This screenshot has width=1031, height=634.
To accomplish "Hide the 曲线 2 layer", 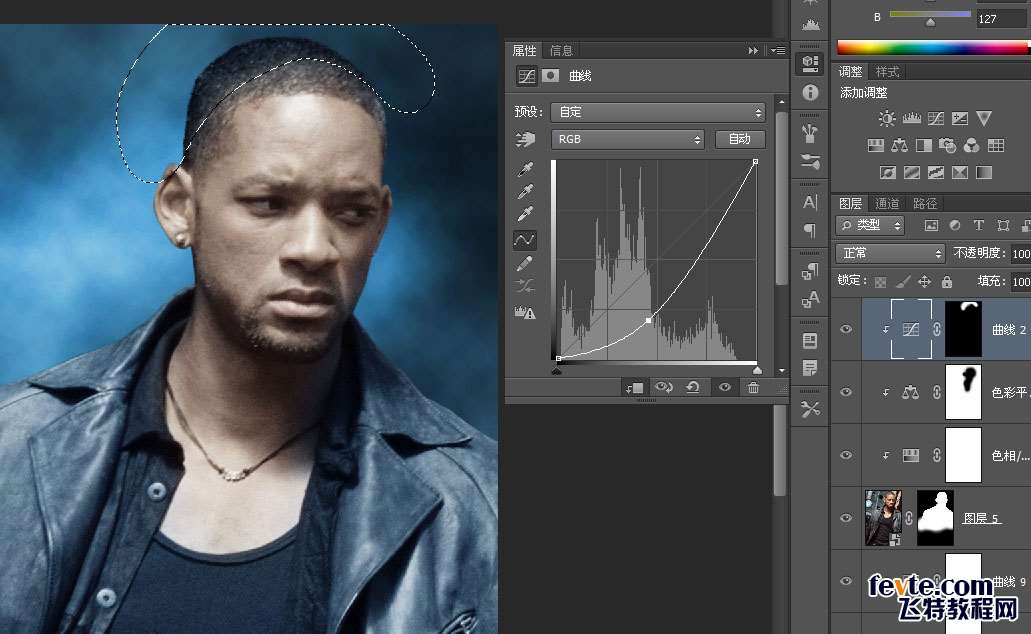I will pyautogui.click(x=846, y=329).
